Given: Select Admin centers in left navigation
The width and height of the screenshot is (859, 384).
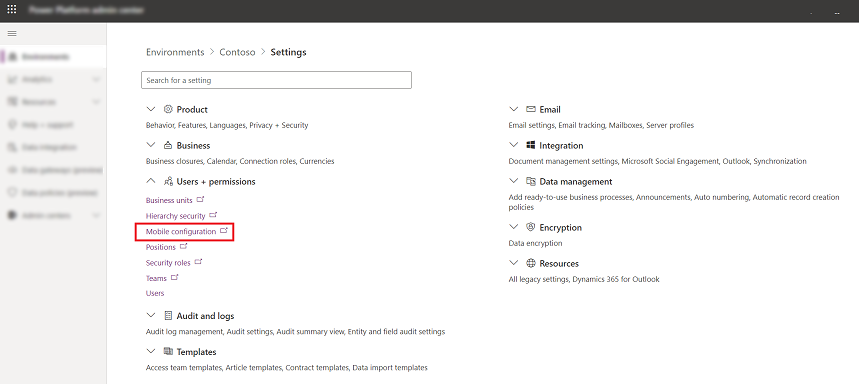Looking at the screenshot, I should [53, 215].
